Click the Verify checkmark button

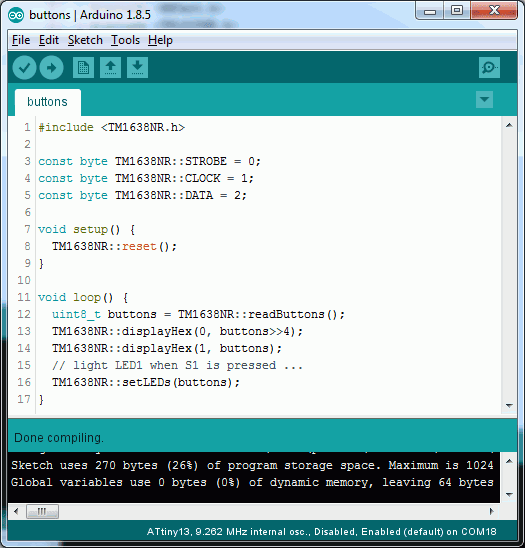(24, 67)
